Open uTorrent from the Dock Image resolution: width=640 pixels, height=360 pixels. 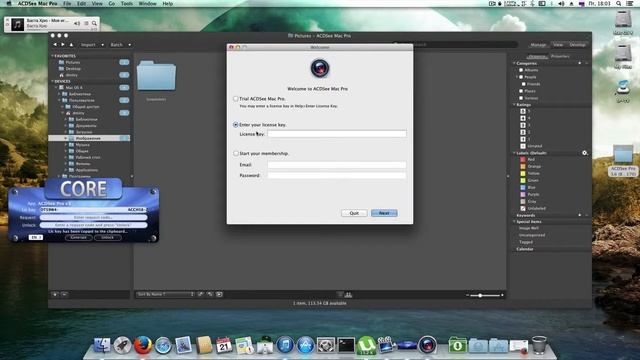click(366, 345)
